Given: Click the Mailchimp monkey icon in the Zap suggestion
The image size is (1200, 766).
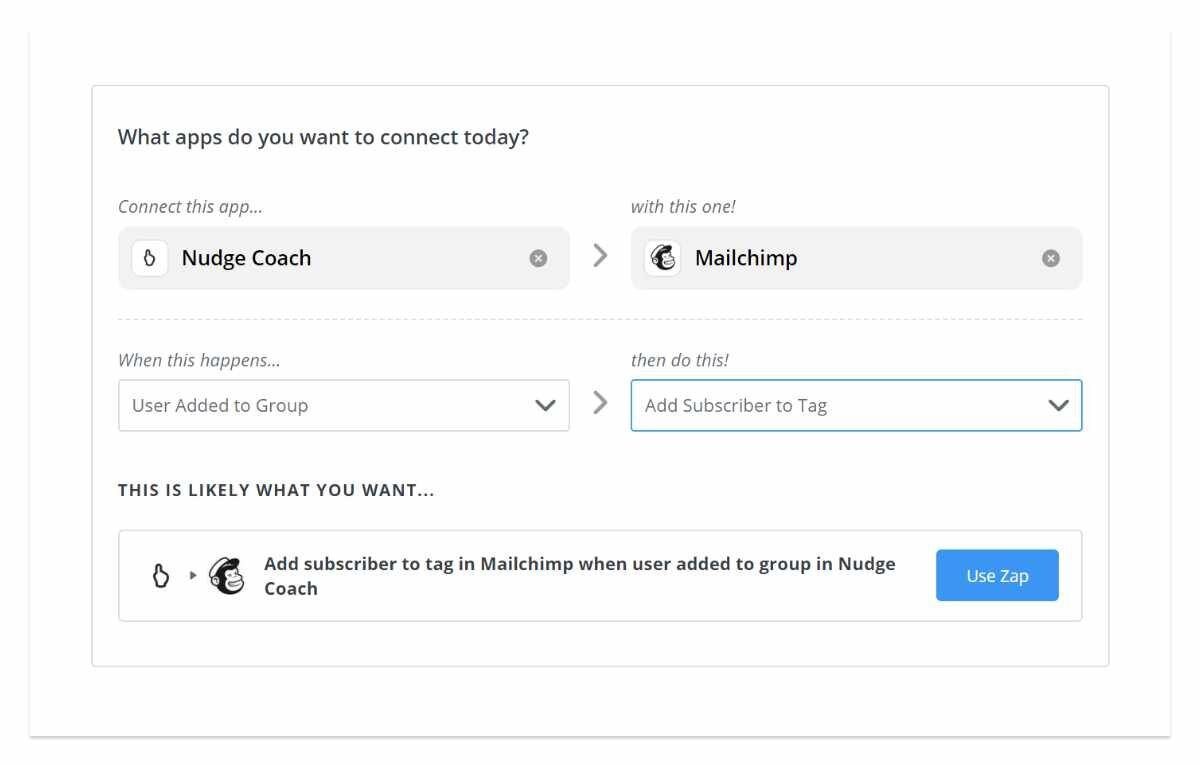Looking at the screenshot, I should [227, 576].
